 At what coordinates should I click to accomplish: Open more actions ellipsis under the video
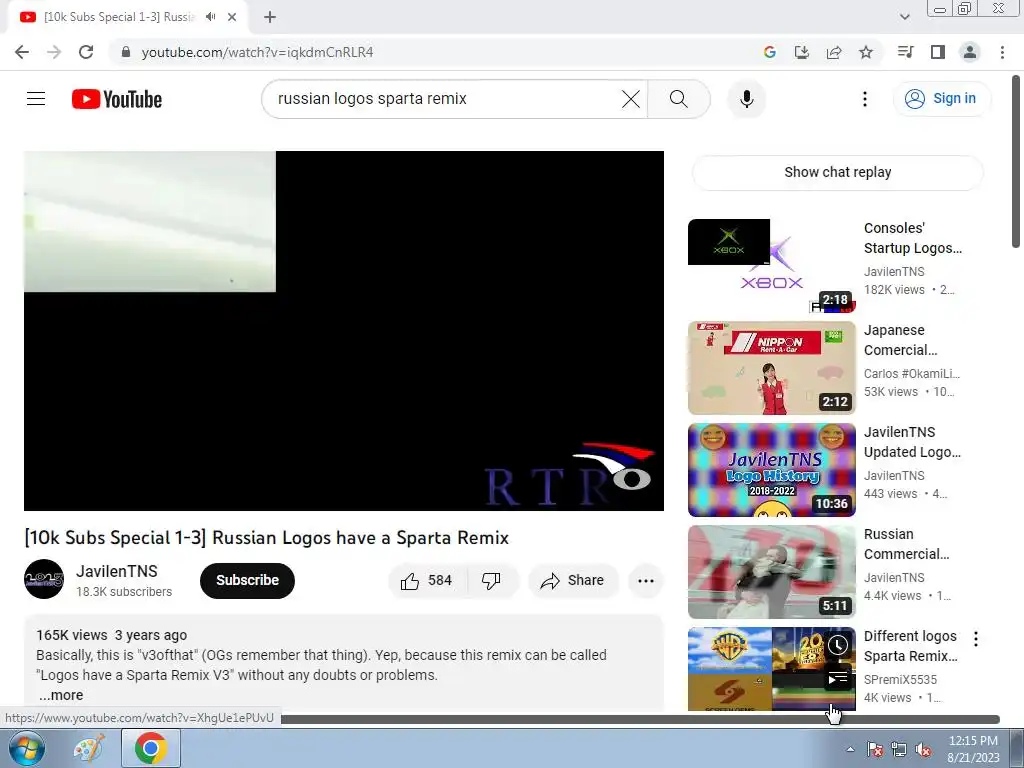point(646,580)
